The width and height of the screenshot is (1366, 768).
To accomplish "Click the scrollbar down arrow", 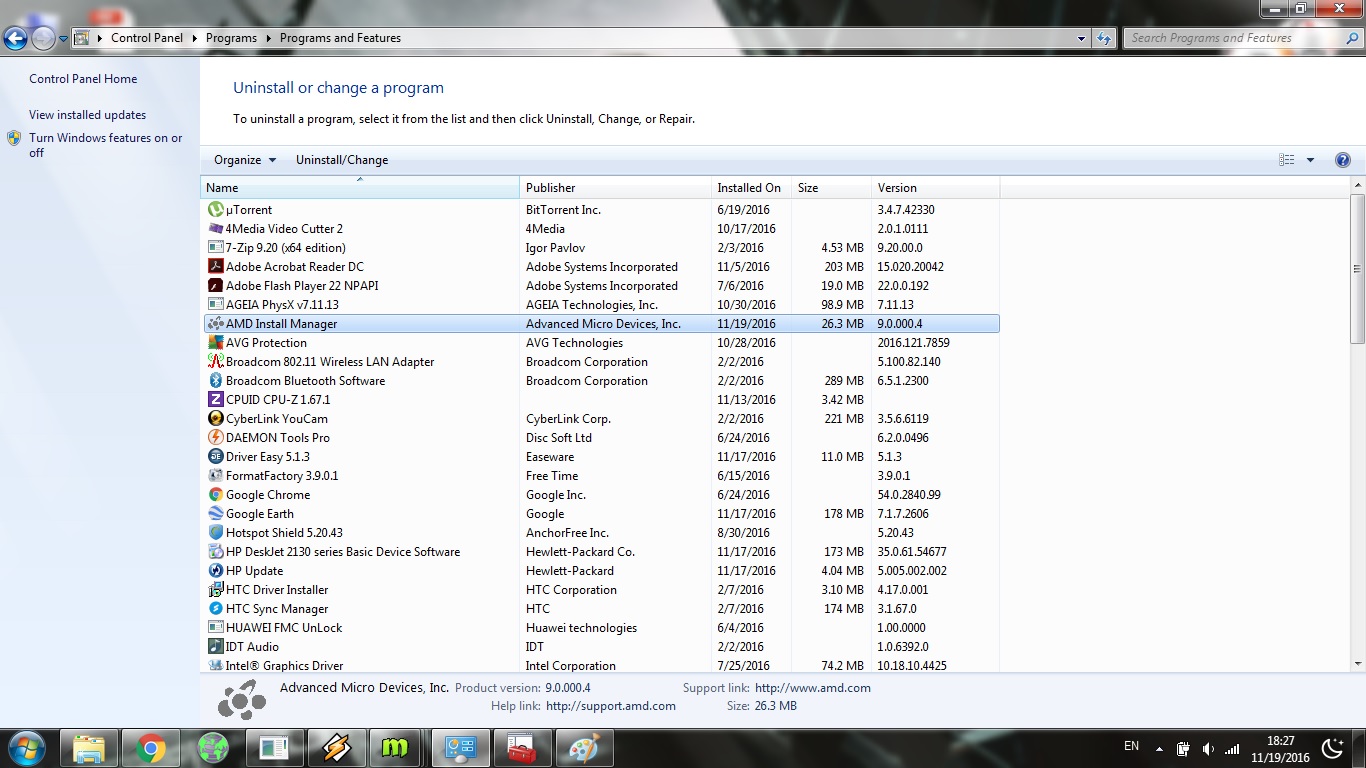I will pos(1357,663).
